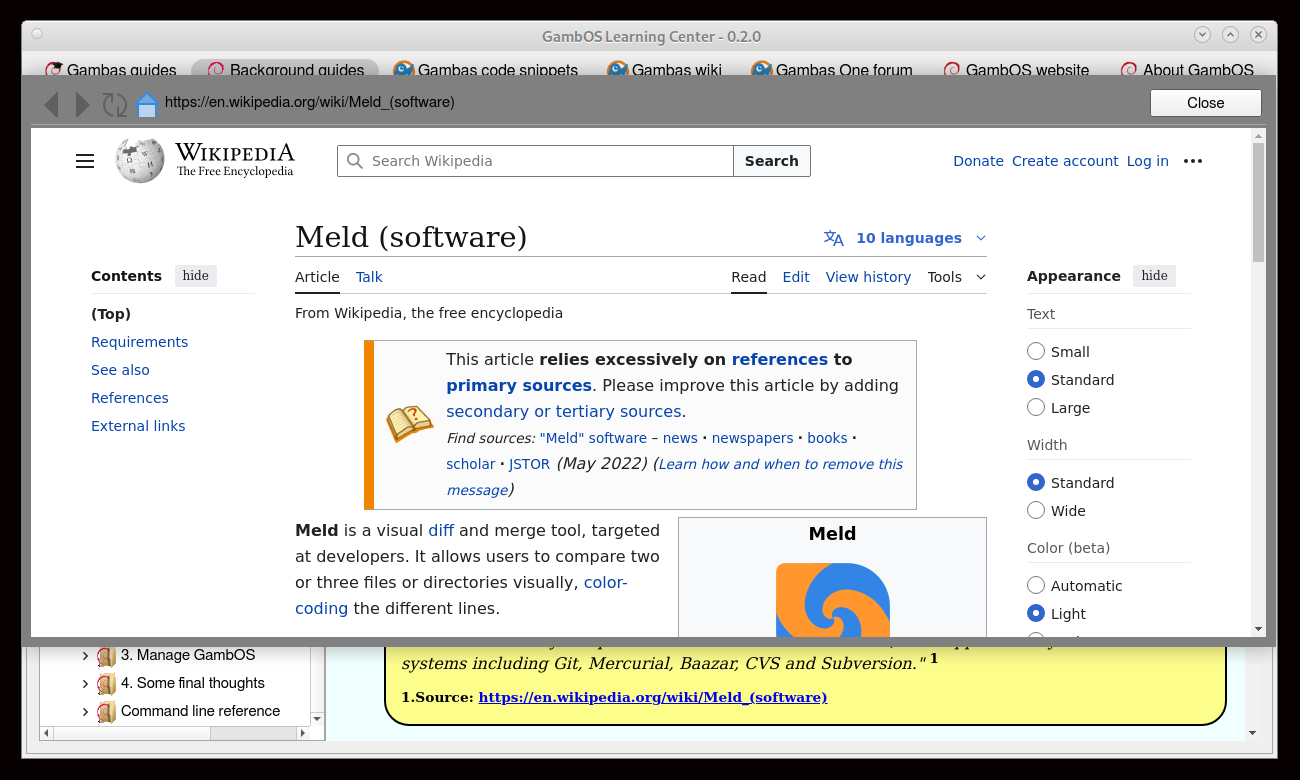Screen dimensions: 1300x780
Task: Open the Talk tab of article
Action: click(369, 277)
